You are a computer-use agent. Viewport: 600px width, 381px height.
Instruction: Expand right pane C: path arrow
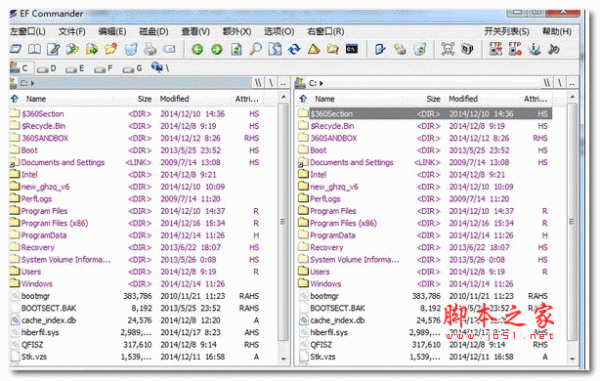pos(321,83)
